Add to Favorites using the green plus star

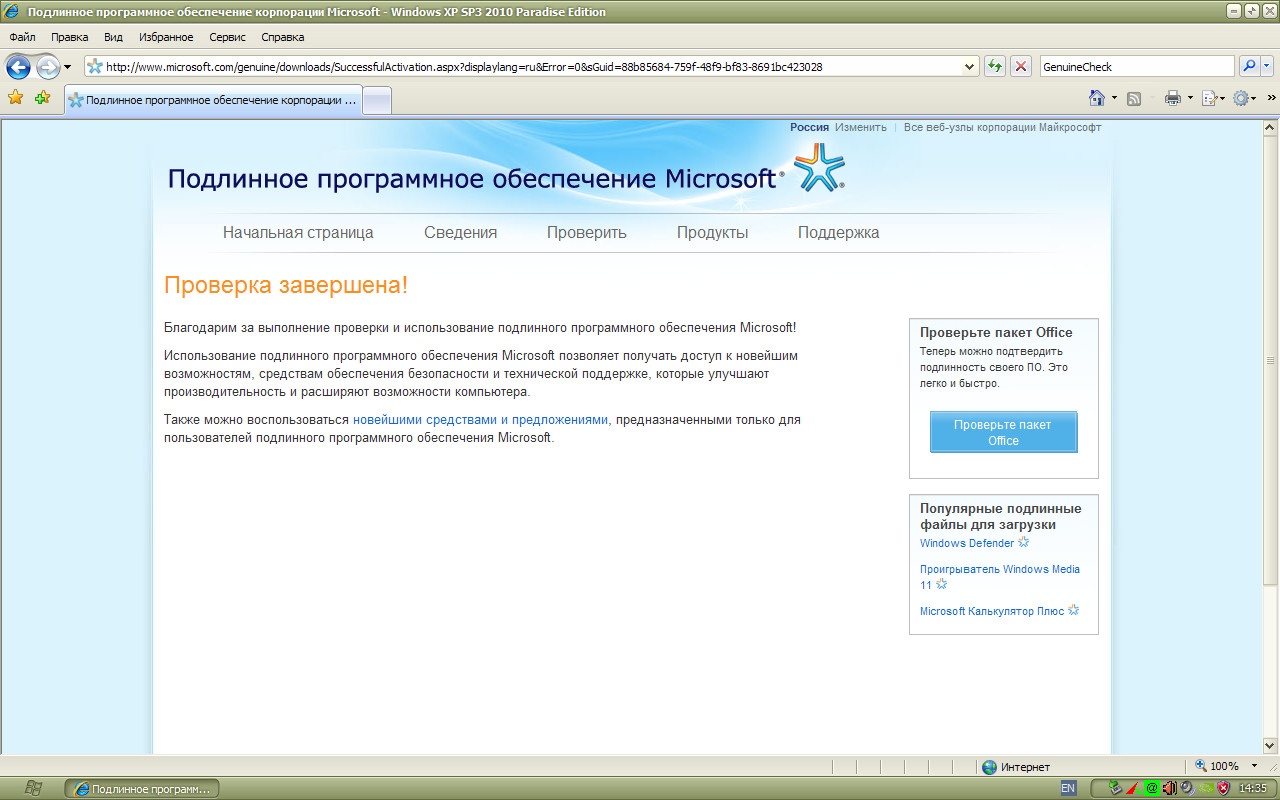coord(42,98)
